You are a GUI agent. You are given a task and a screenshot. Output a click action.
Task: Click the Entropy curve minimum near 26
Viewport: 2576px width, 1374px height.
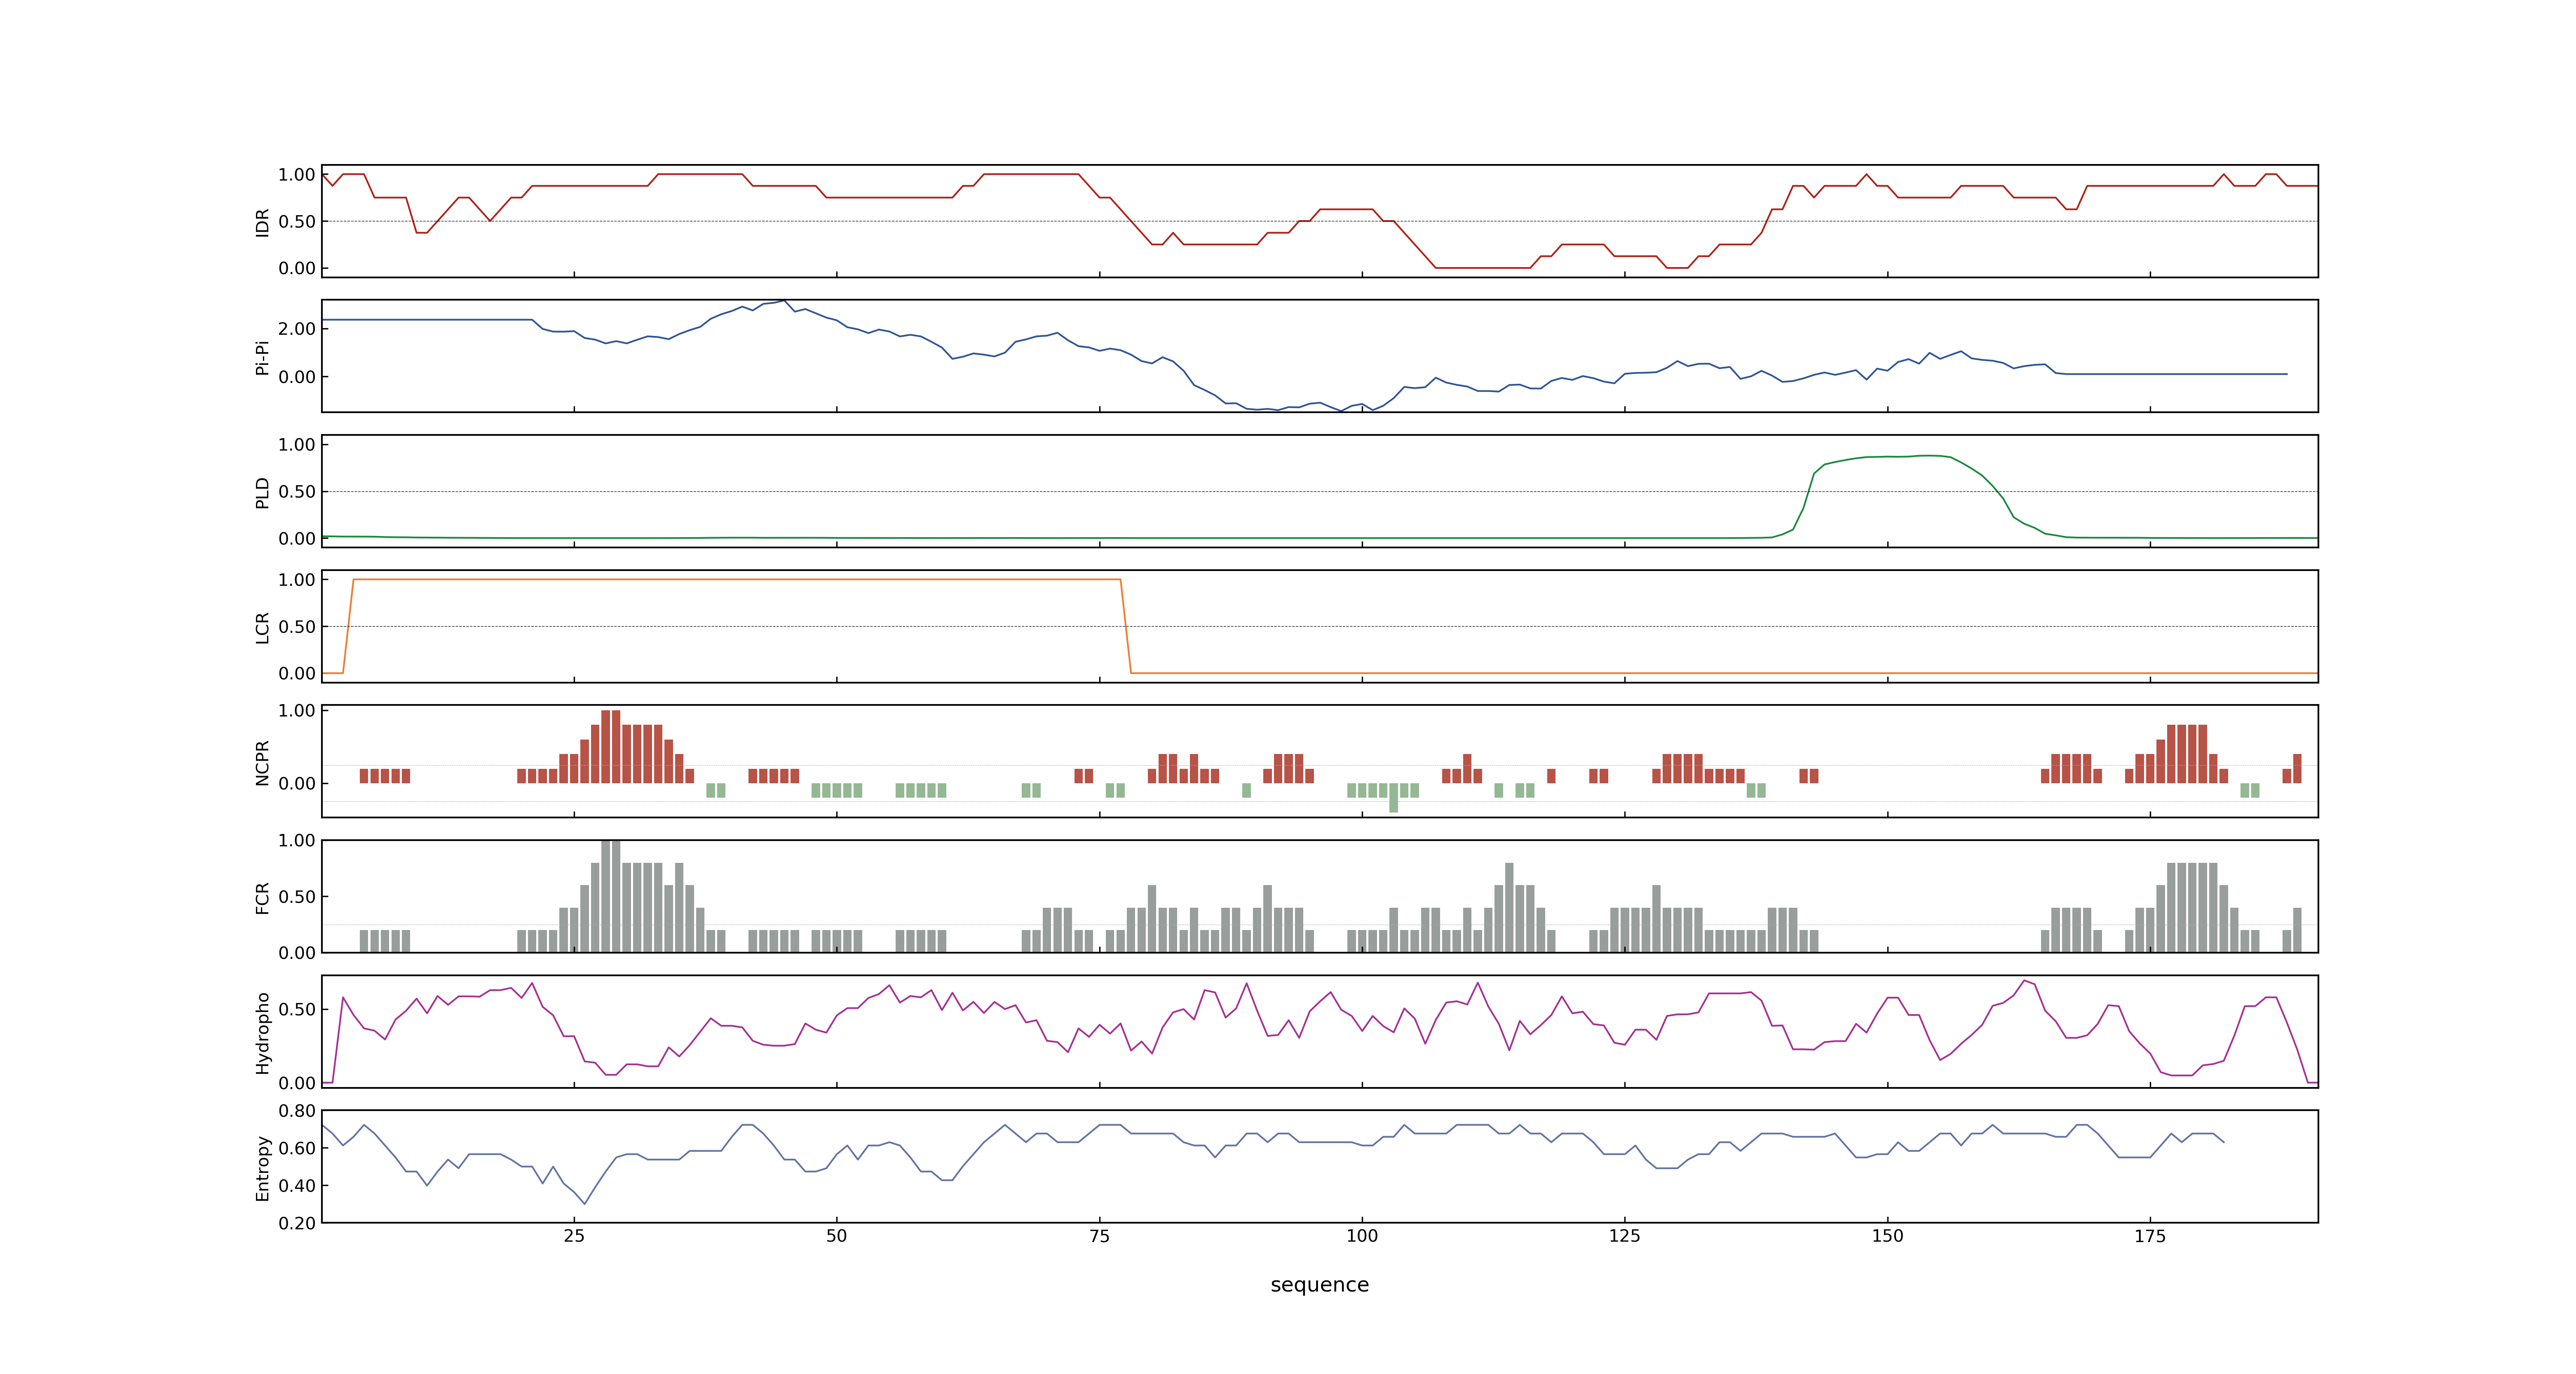[x=584, y=1203]
